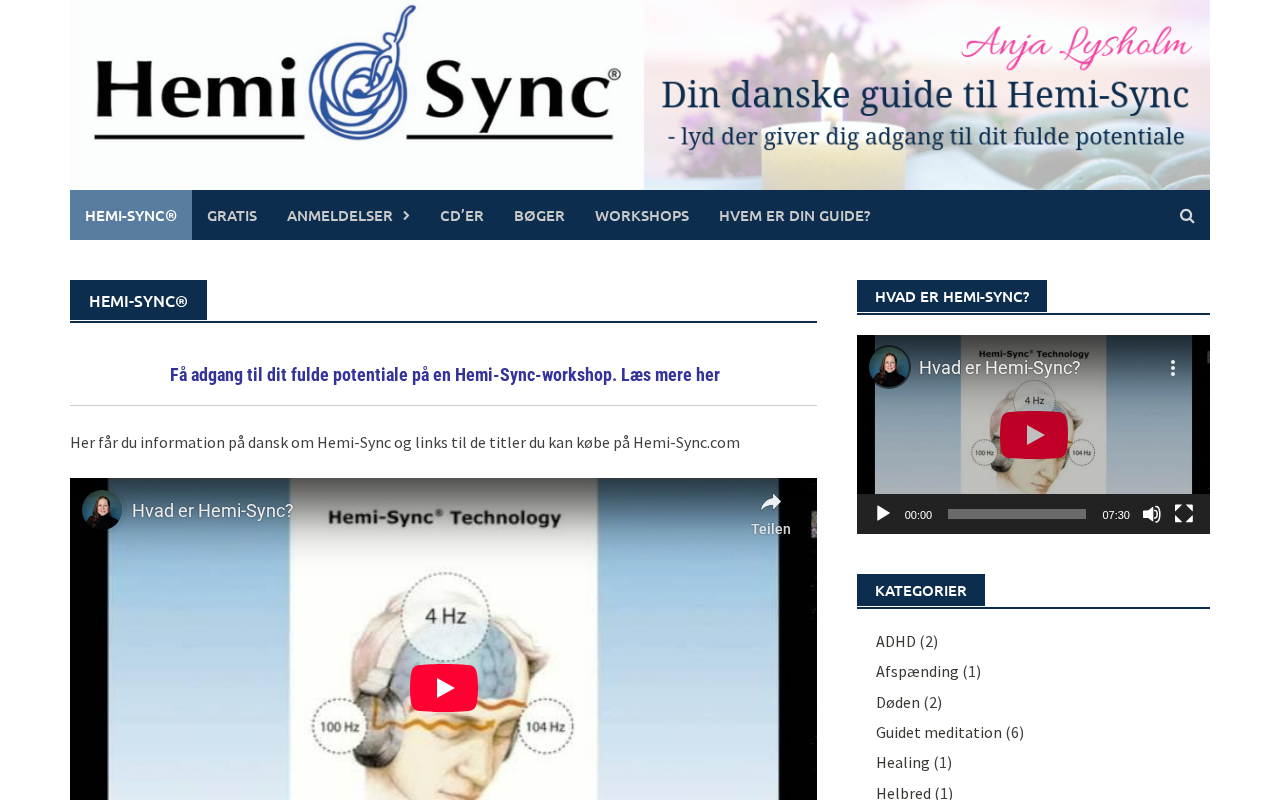Open the search icon in navigation bar
Image resolution: width=1280 pixels, height=800 pixels.
[x=1187, y=215]
